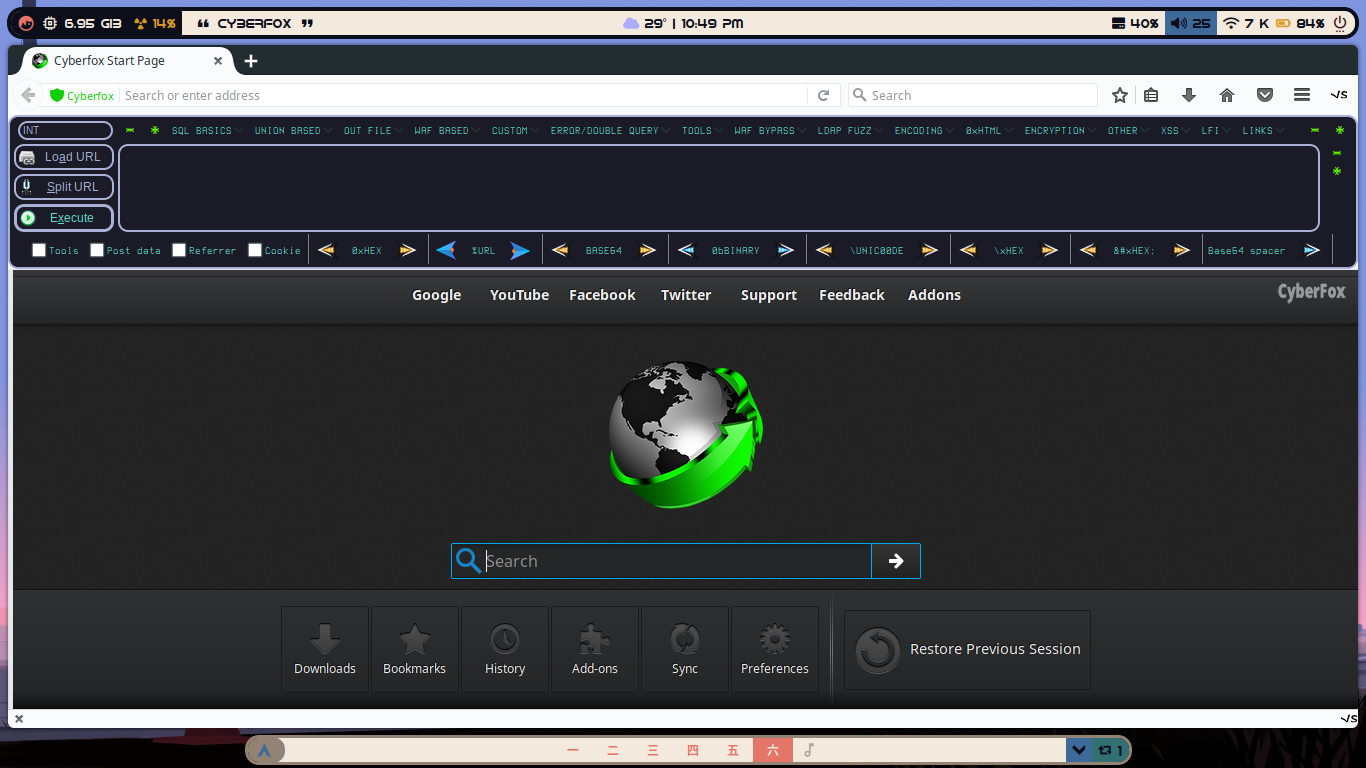Click the \xHEX right arrow
Image resolution: width=1366 pixels, height=768 pixels.
(x=1050, y=250)
